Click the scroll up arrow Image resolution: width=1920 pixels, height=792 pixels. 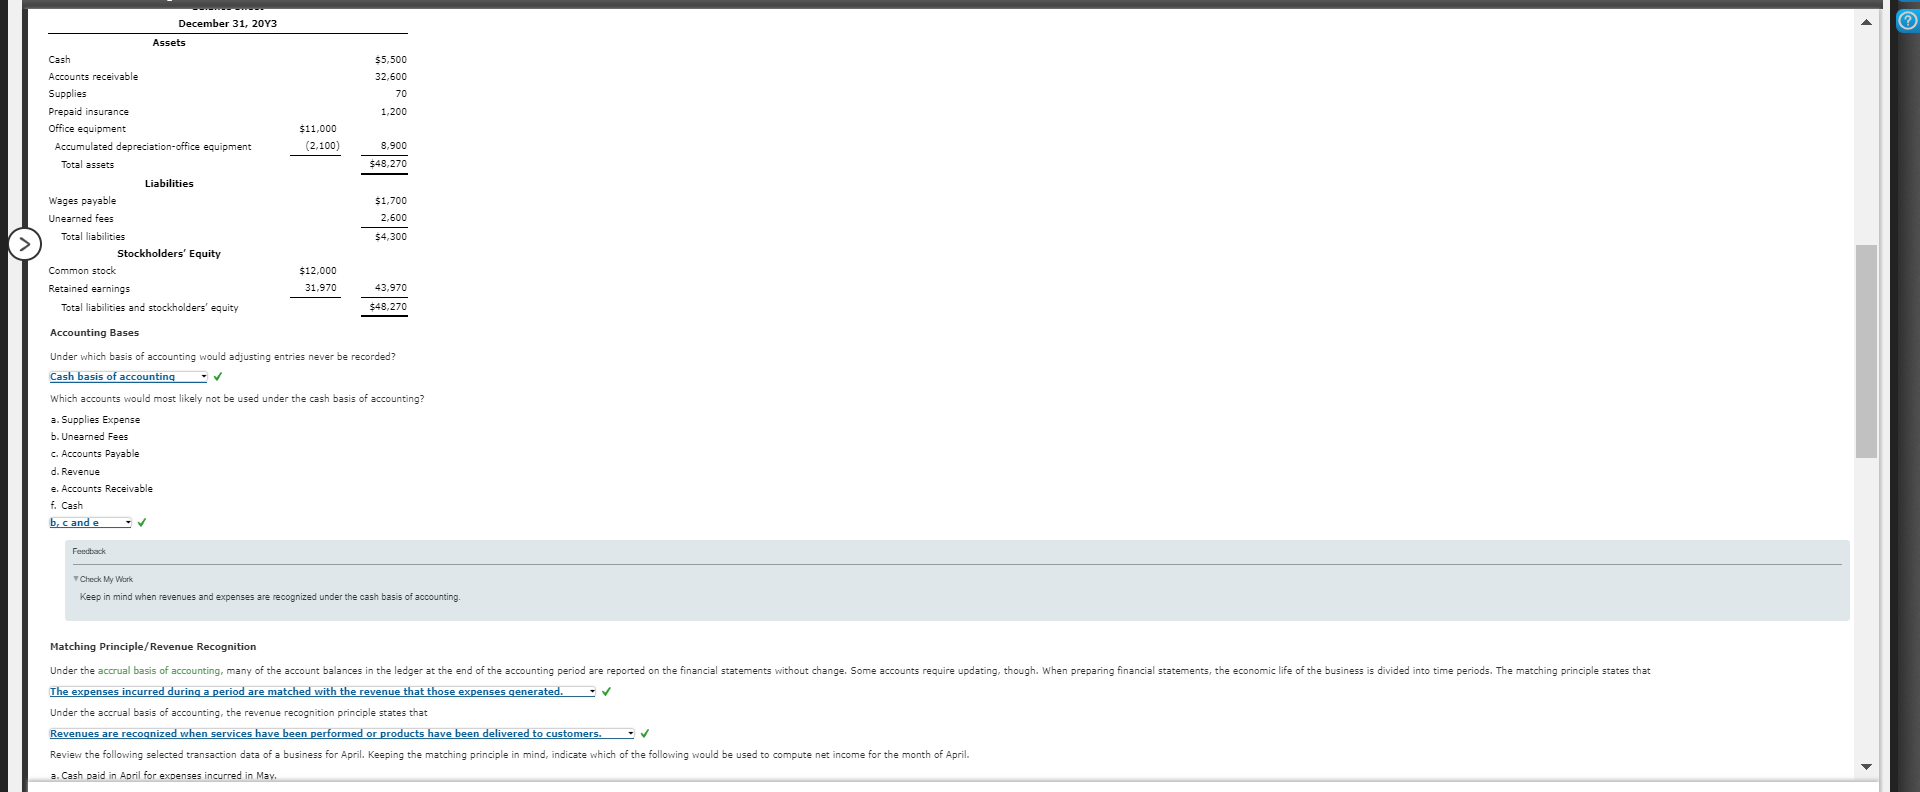pyautogui.click(x=1865, y=23)
